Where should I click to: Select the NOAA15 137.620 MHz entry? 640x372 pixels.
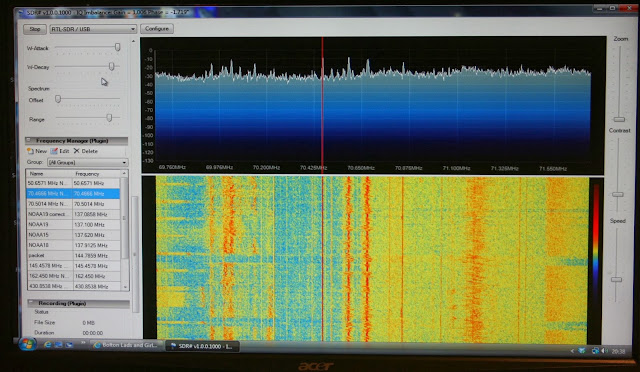point(73,235)
